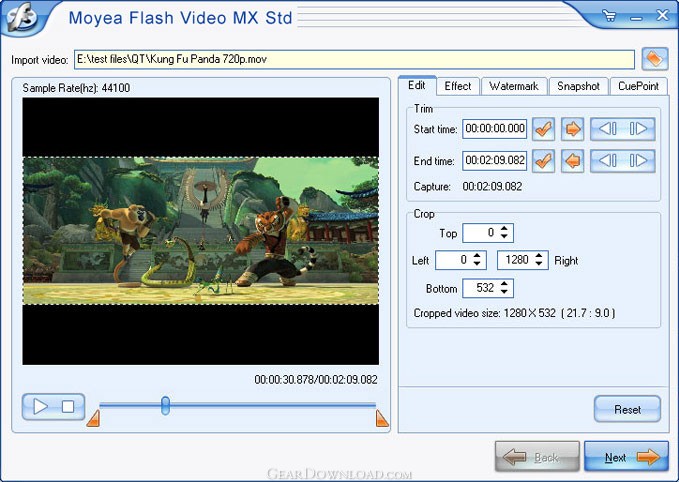Set End time to current position arrow
The width and height of the screenshot is (679, 482).
click(572, 161)
